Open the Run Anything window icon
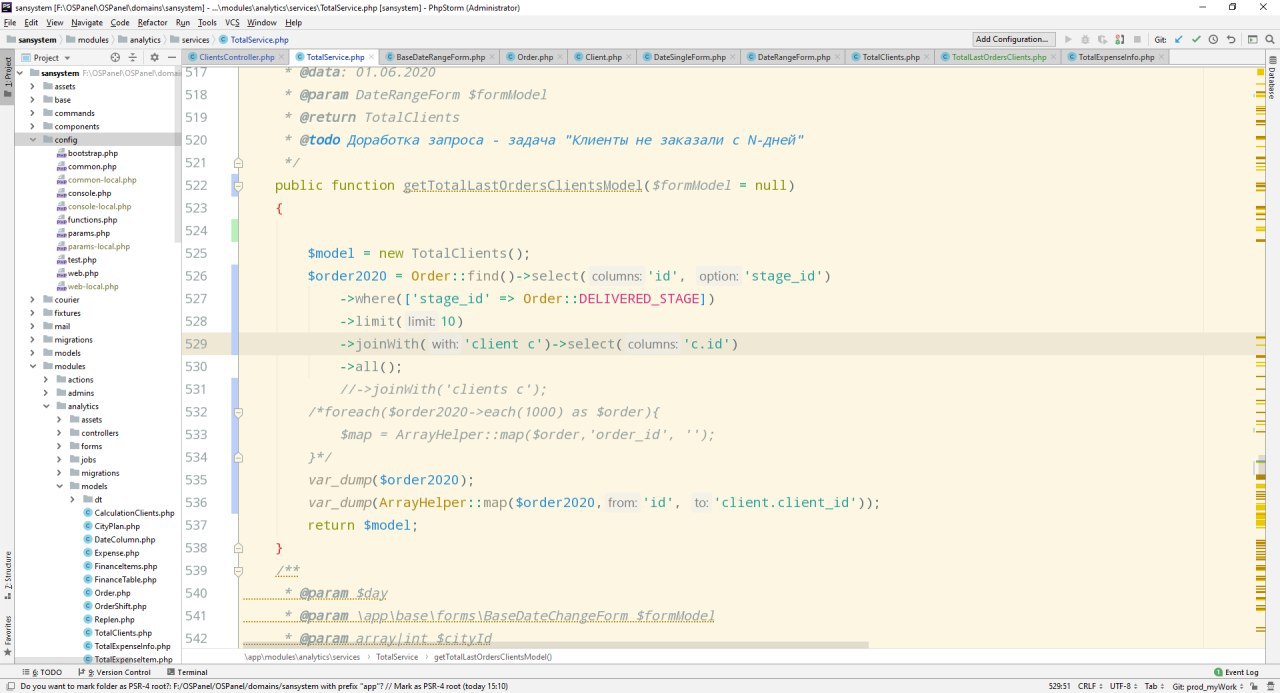1280x693 pixels. [x=1251, y=39]
